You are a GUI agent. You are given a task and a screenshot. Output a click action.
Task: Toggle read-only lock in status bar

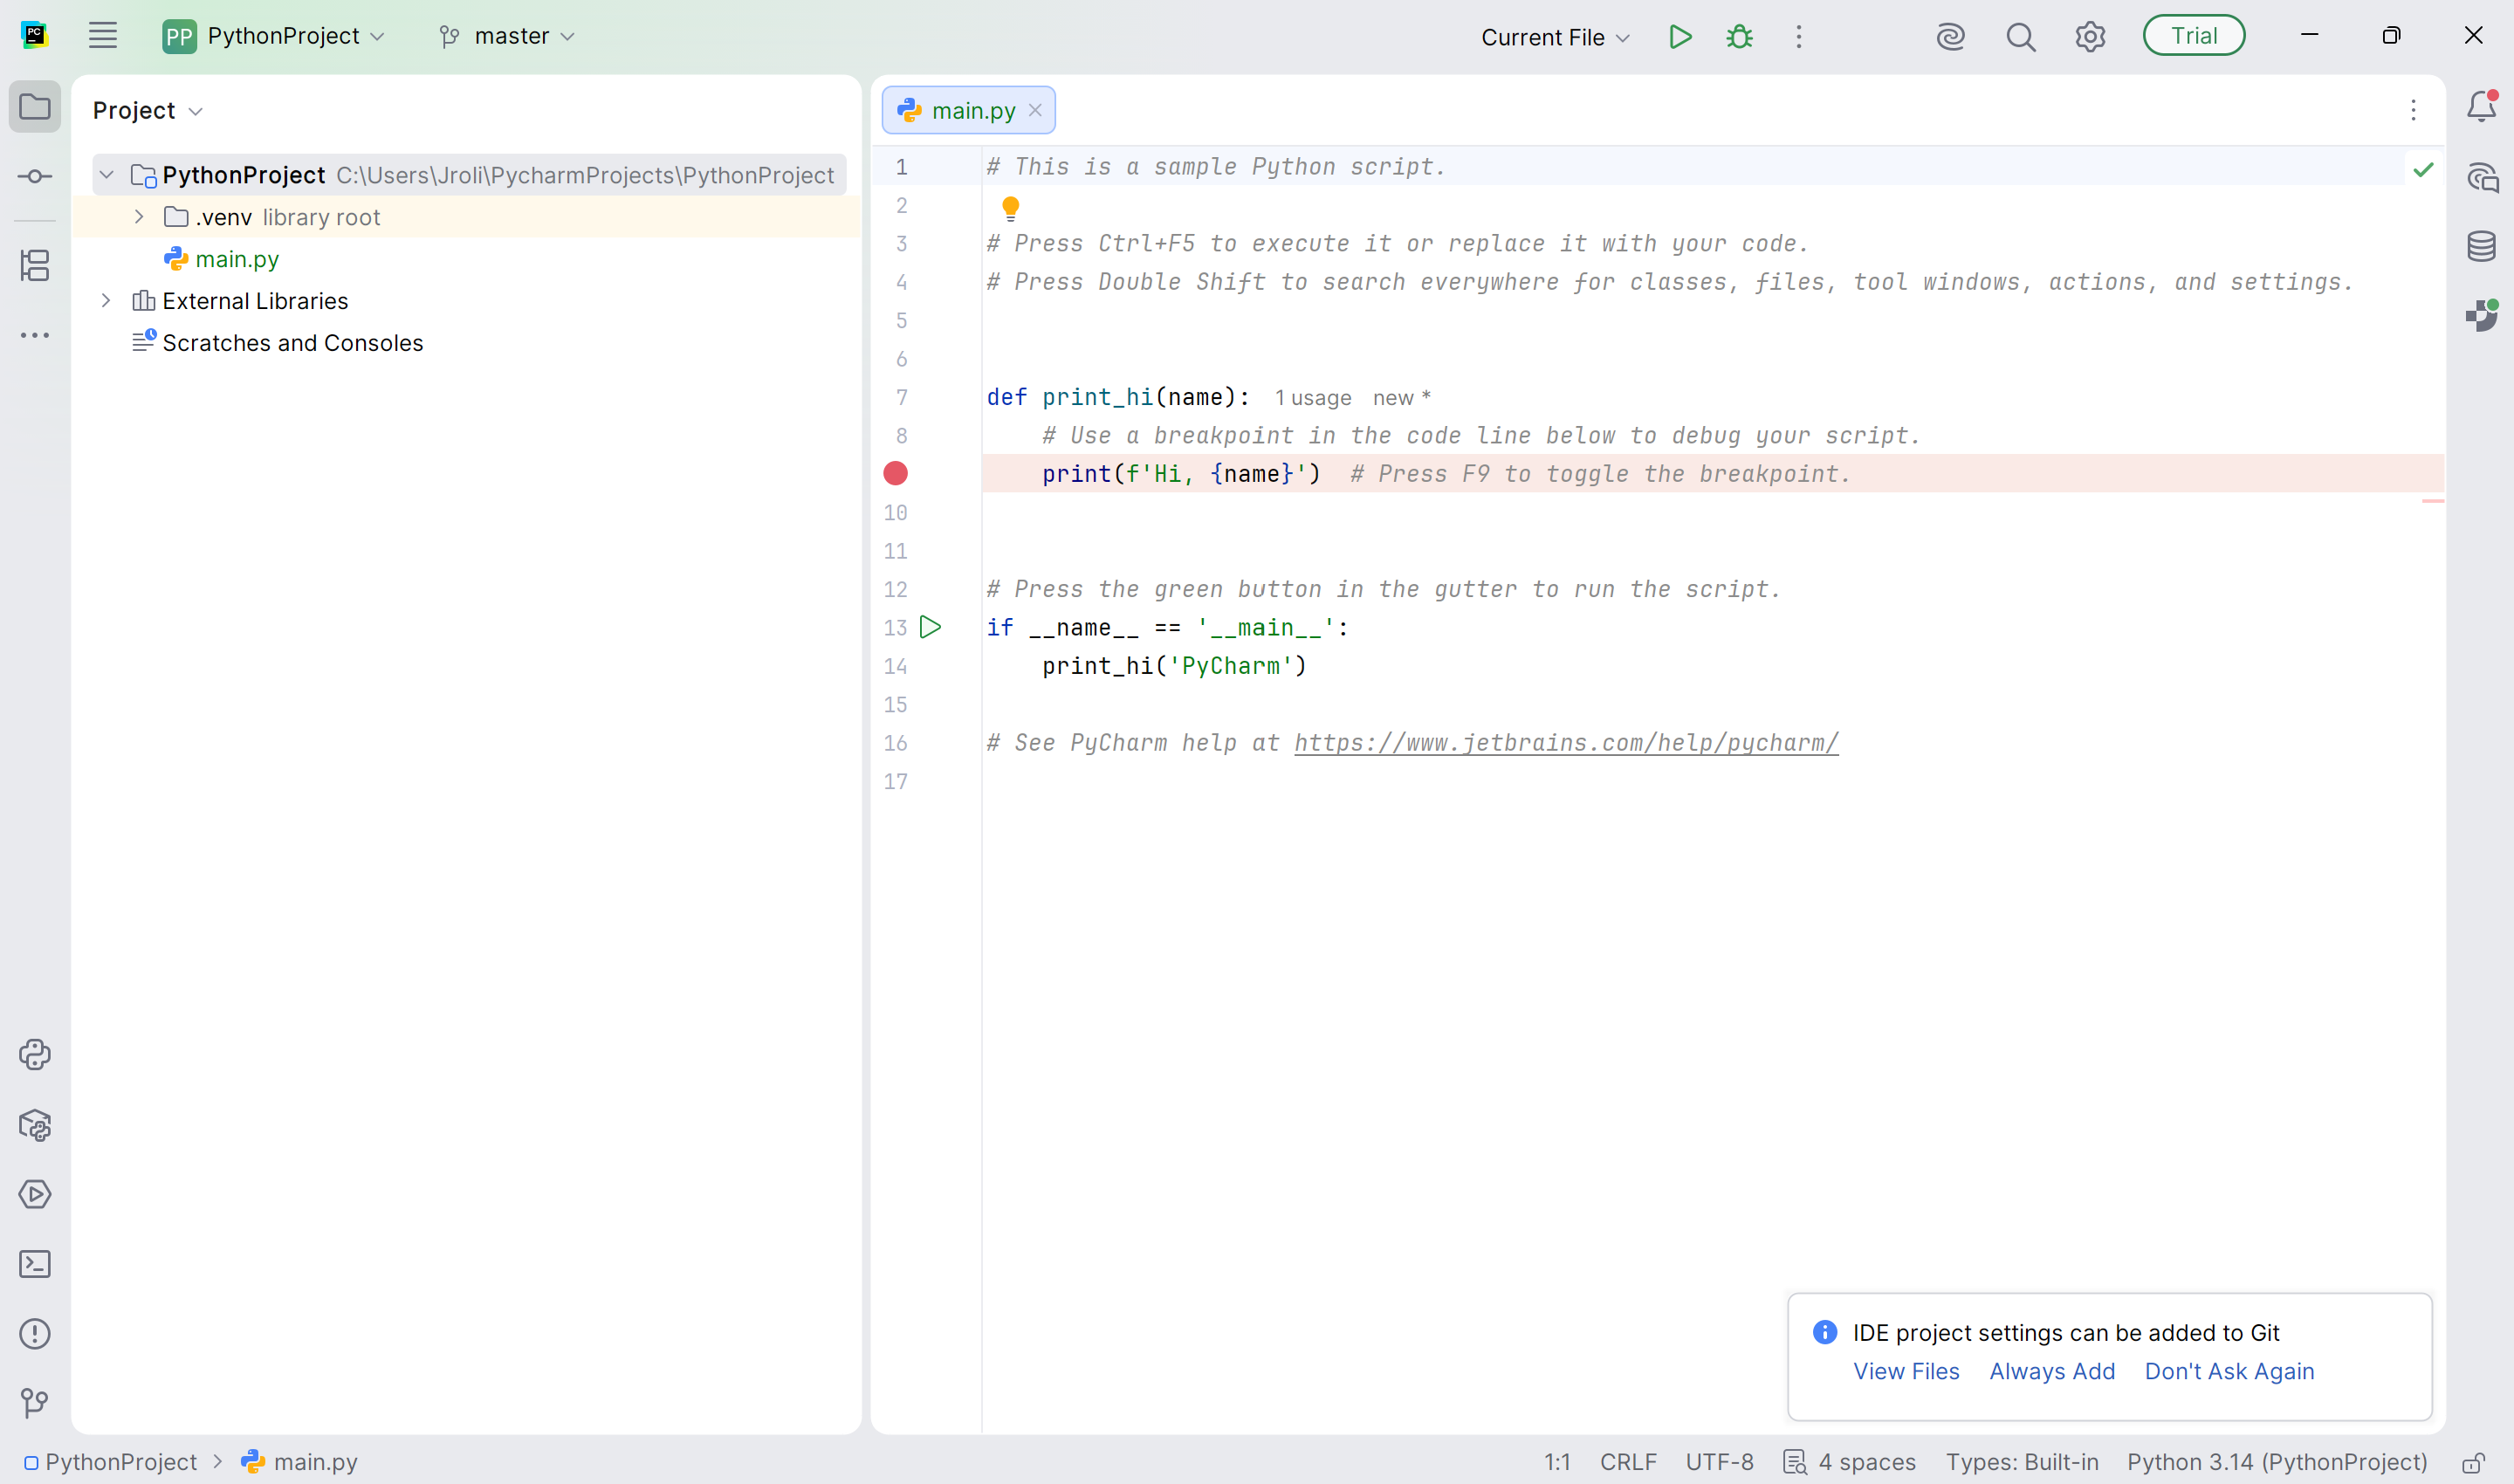(x=2473, y=1463)
